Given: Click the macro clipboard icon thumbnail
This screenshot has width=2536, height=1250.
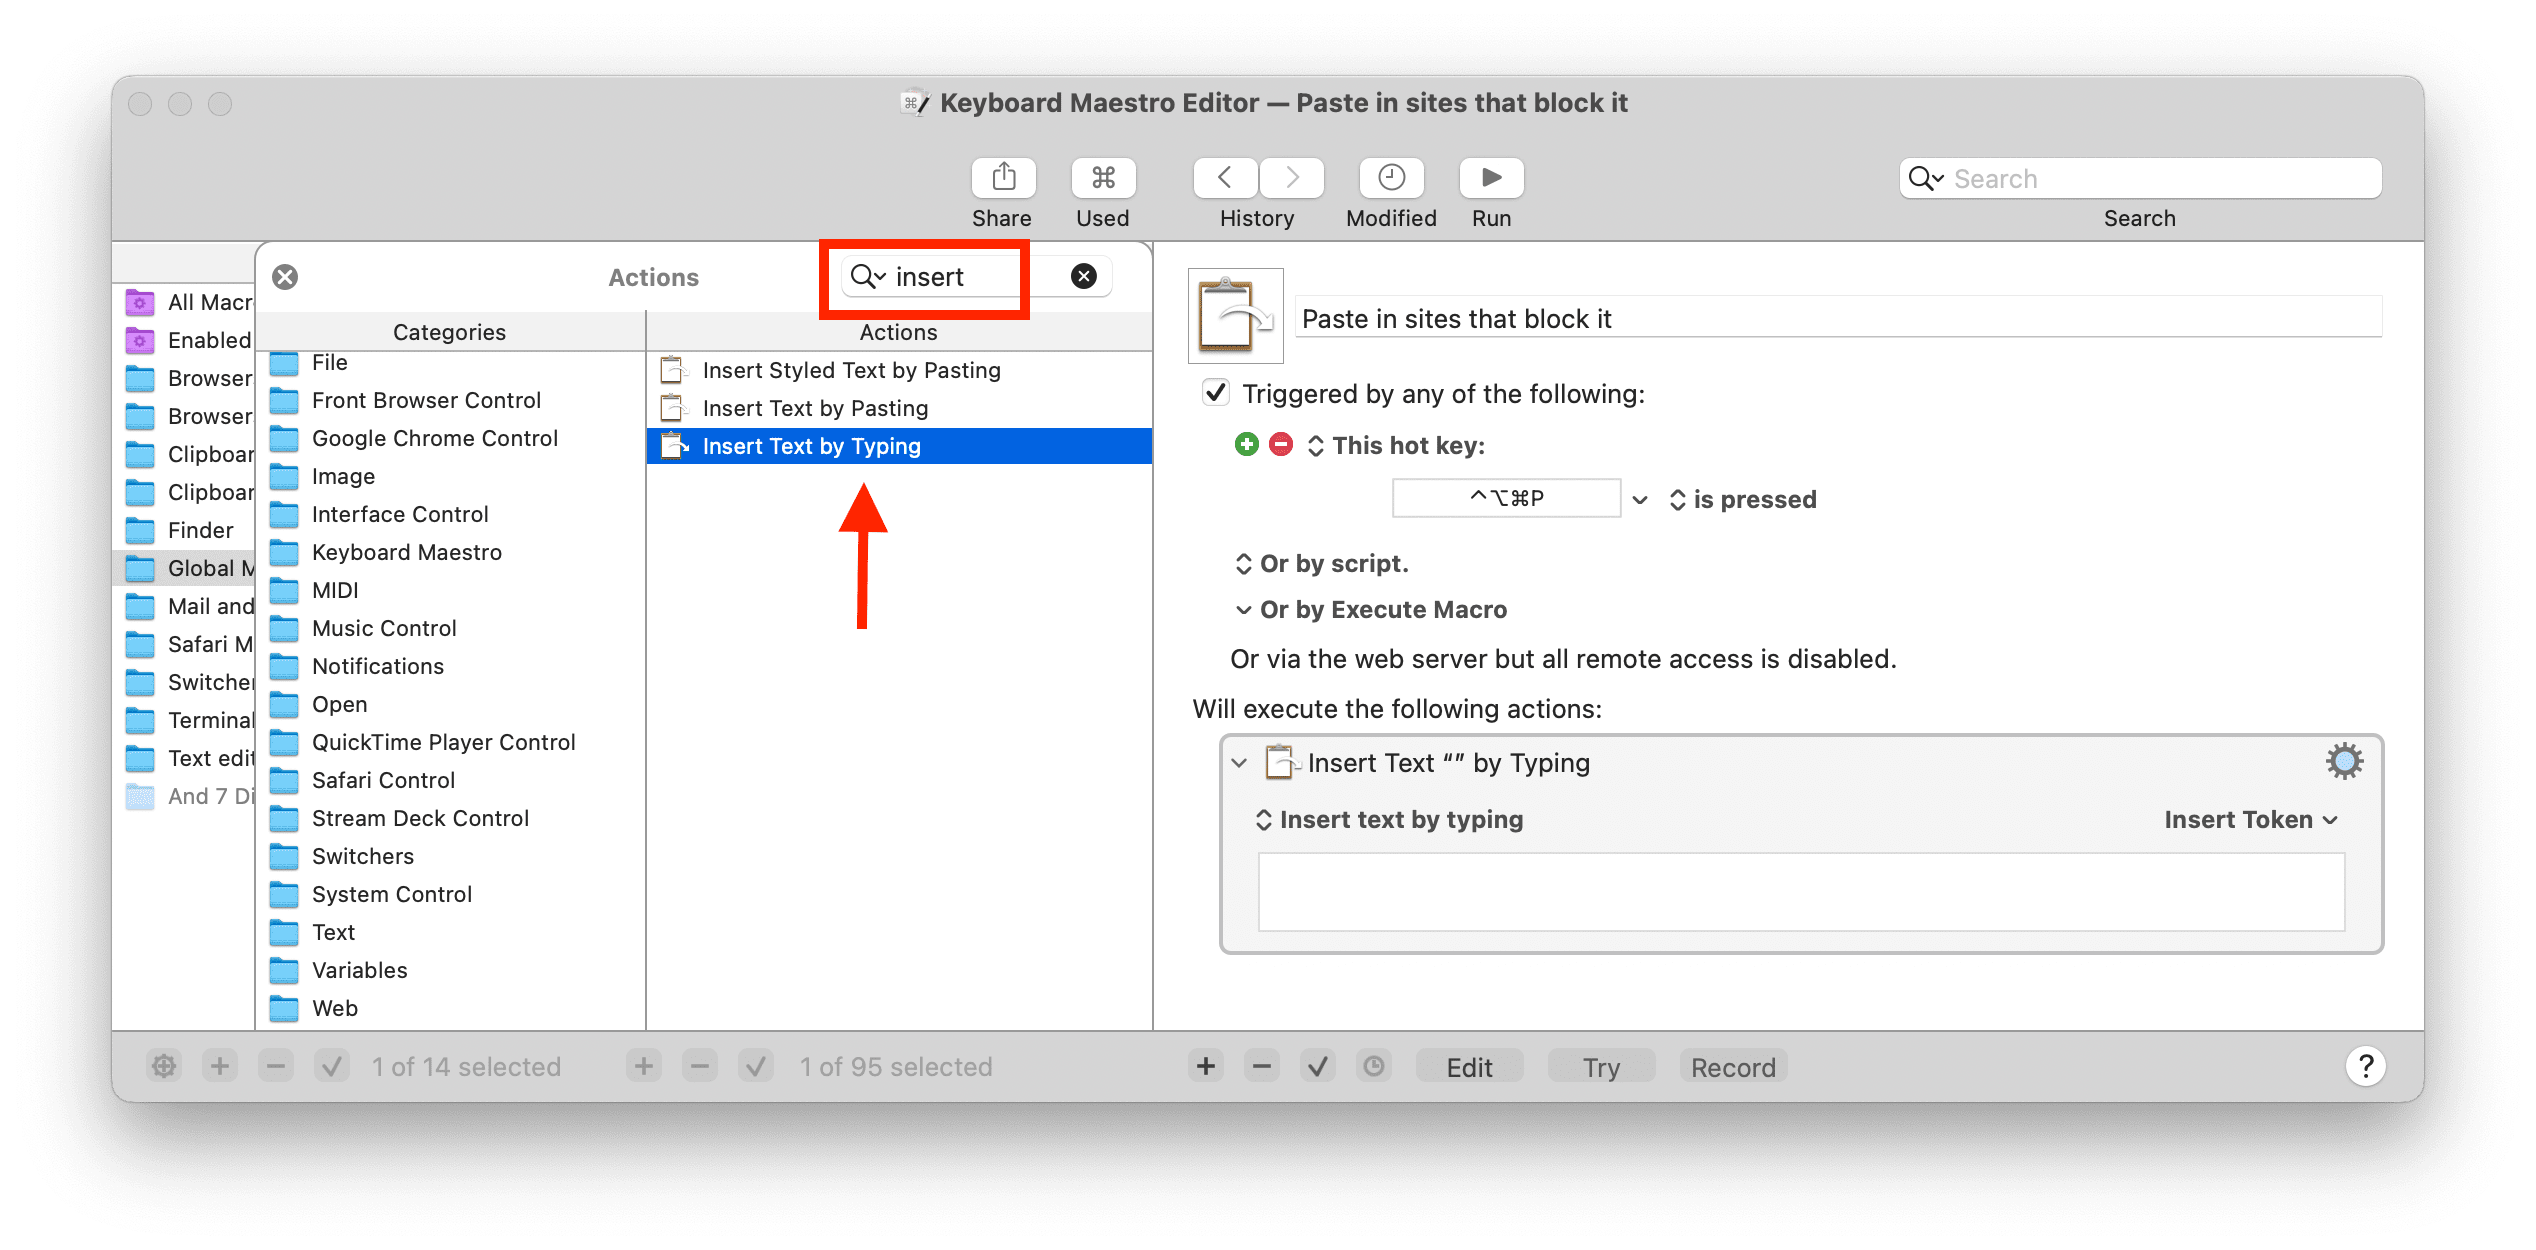Looking at the screenshot, I should point(1235,316).
